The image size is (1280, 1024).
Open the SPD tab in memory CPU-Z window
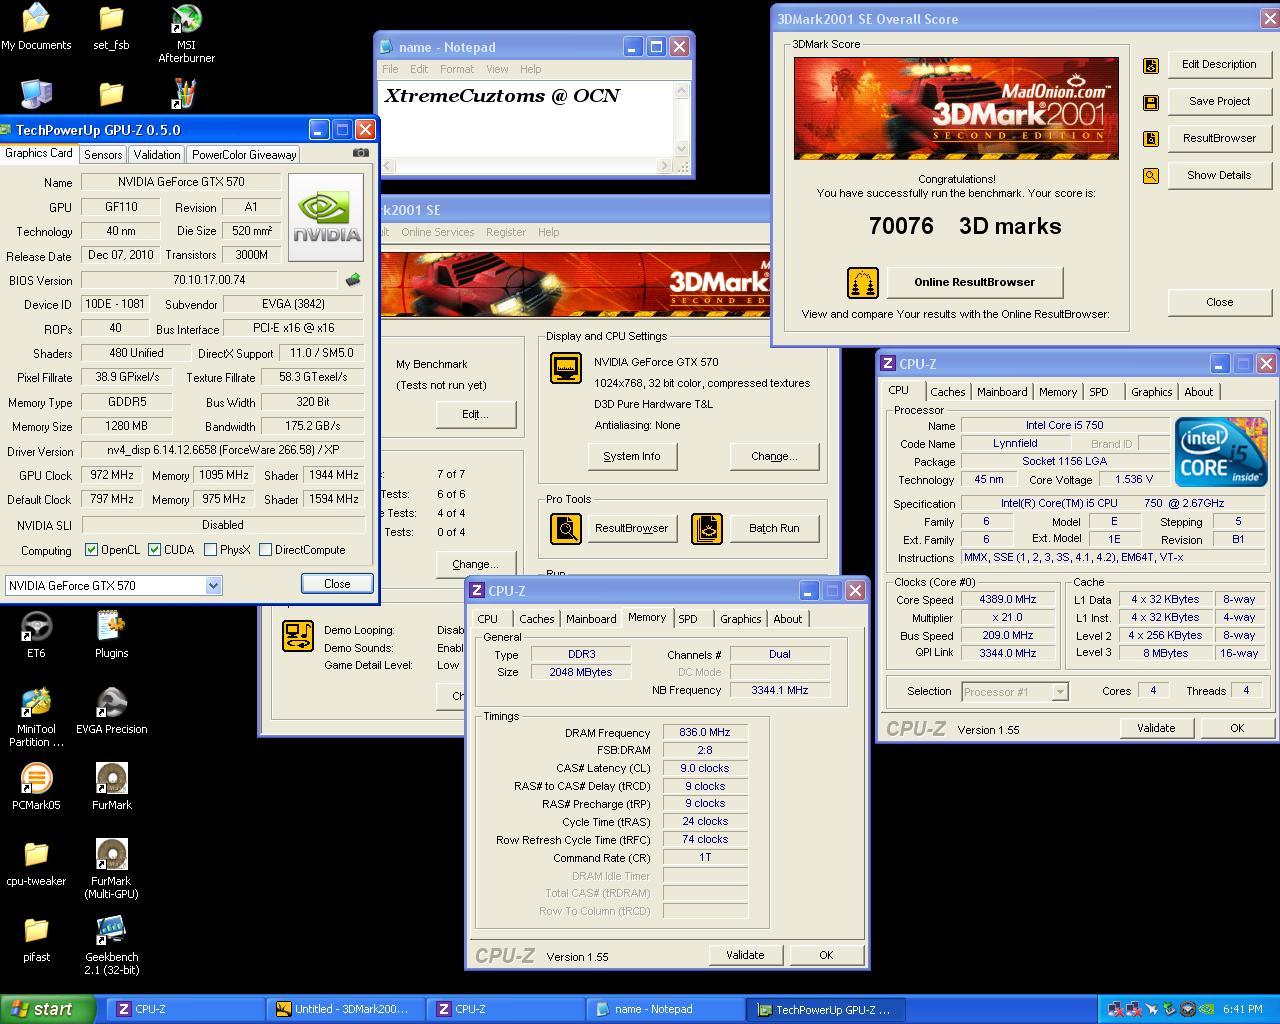[688, 619]
